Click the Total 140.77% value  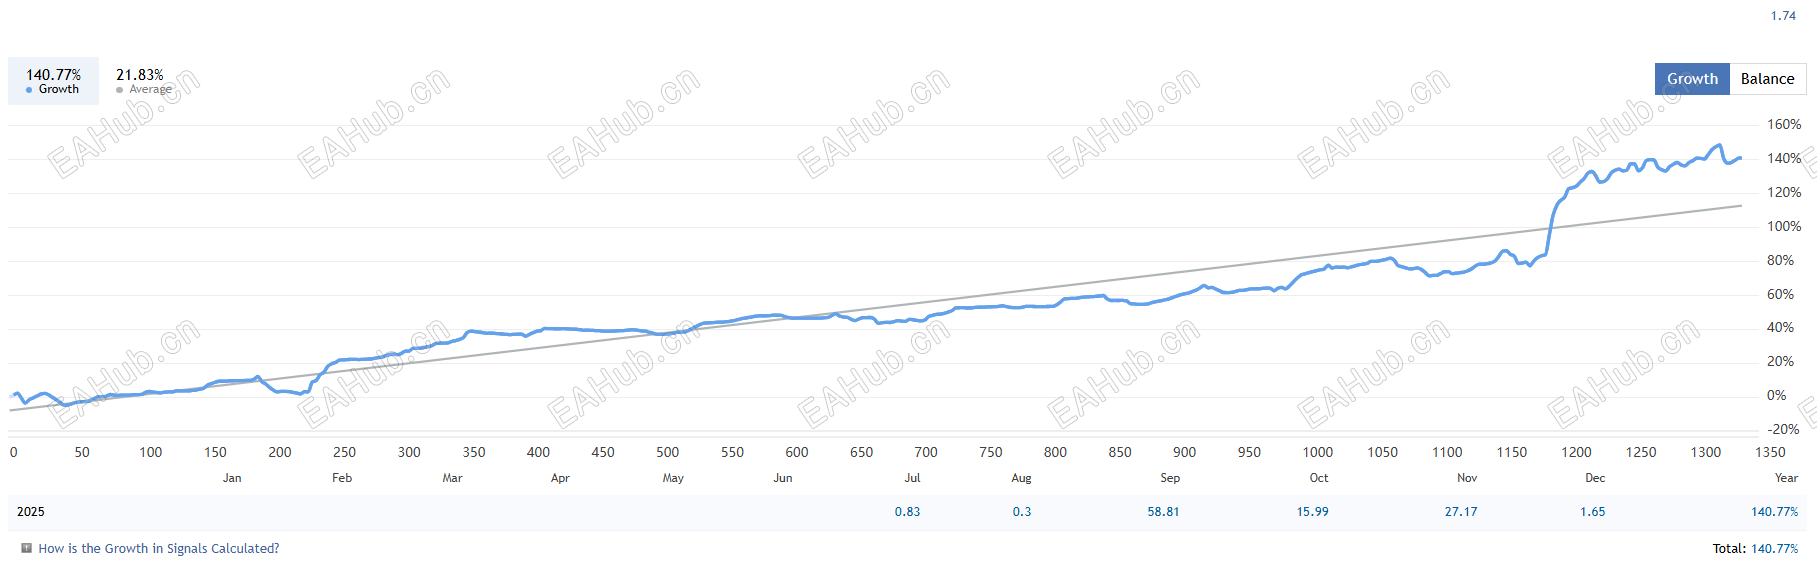pos(1774,549)
